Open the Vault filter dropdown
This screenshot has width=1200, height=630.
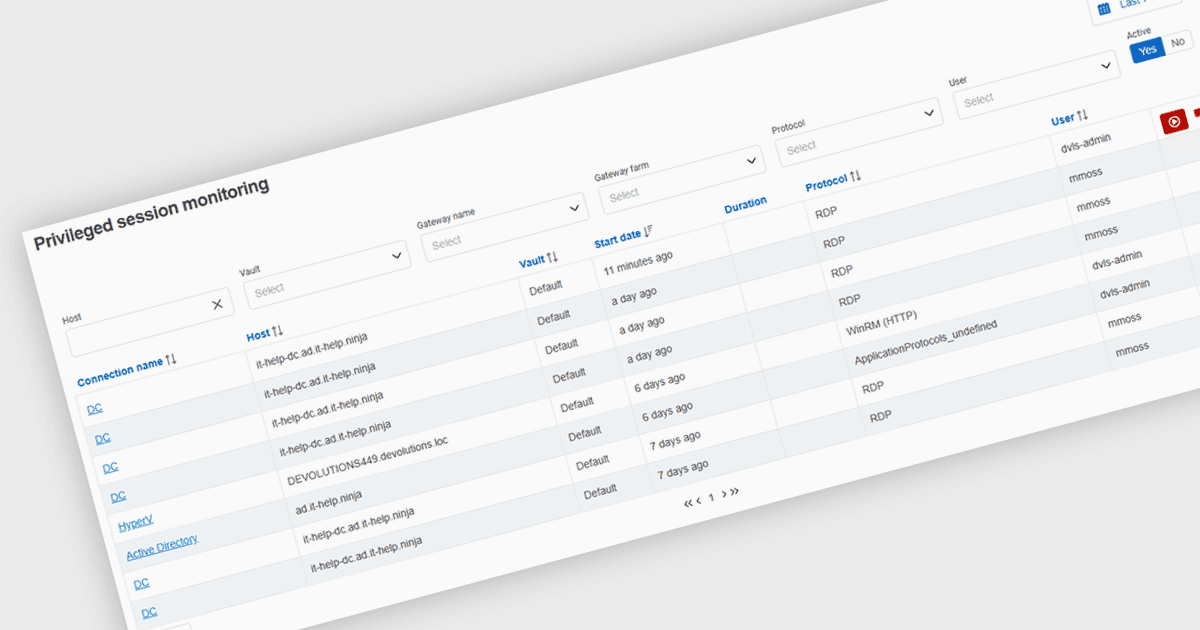pos(325,273)
